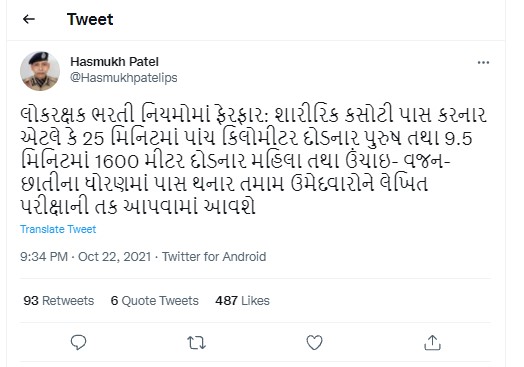Click Translate Tweet link
This screenshot has height=367, width=524.
click(x=58, y=229)
